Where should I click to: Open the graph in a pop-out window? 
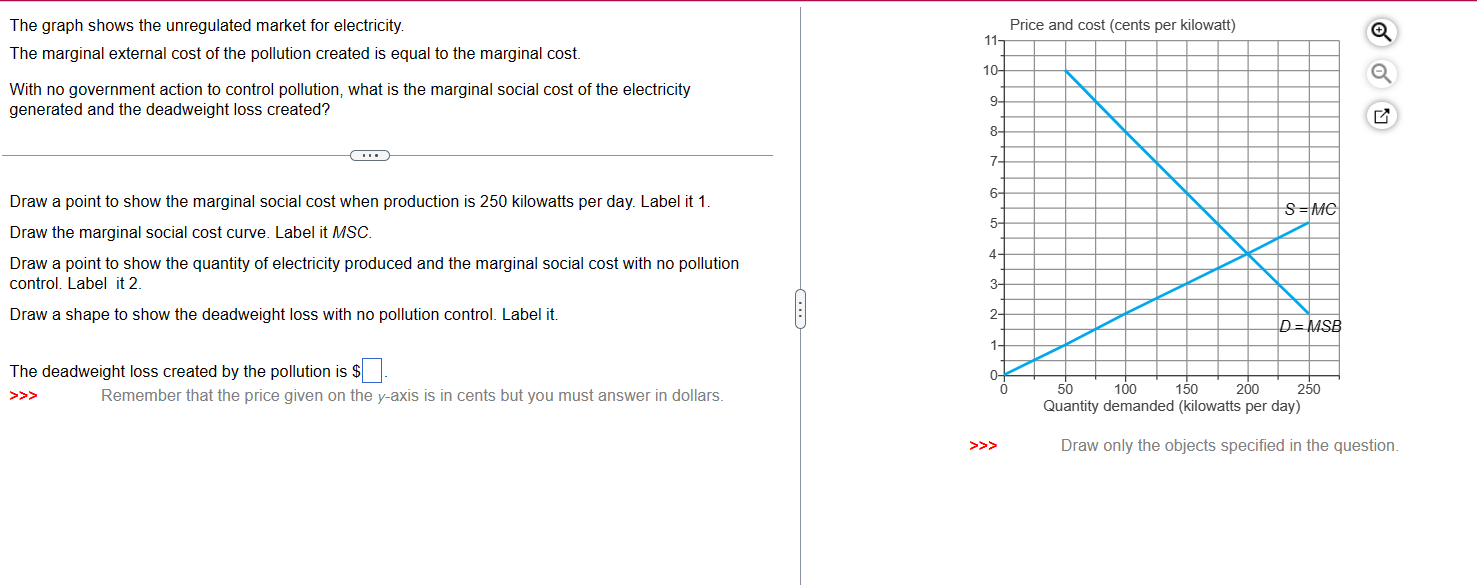[1381, 115]
